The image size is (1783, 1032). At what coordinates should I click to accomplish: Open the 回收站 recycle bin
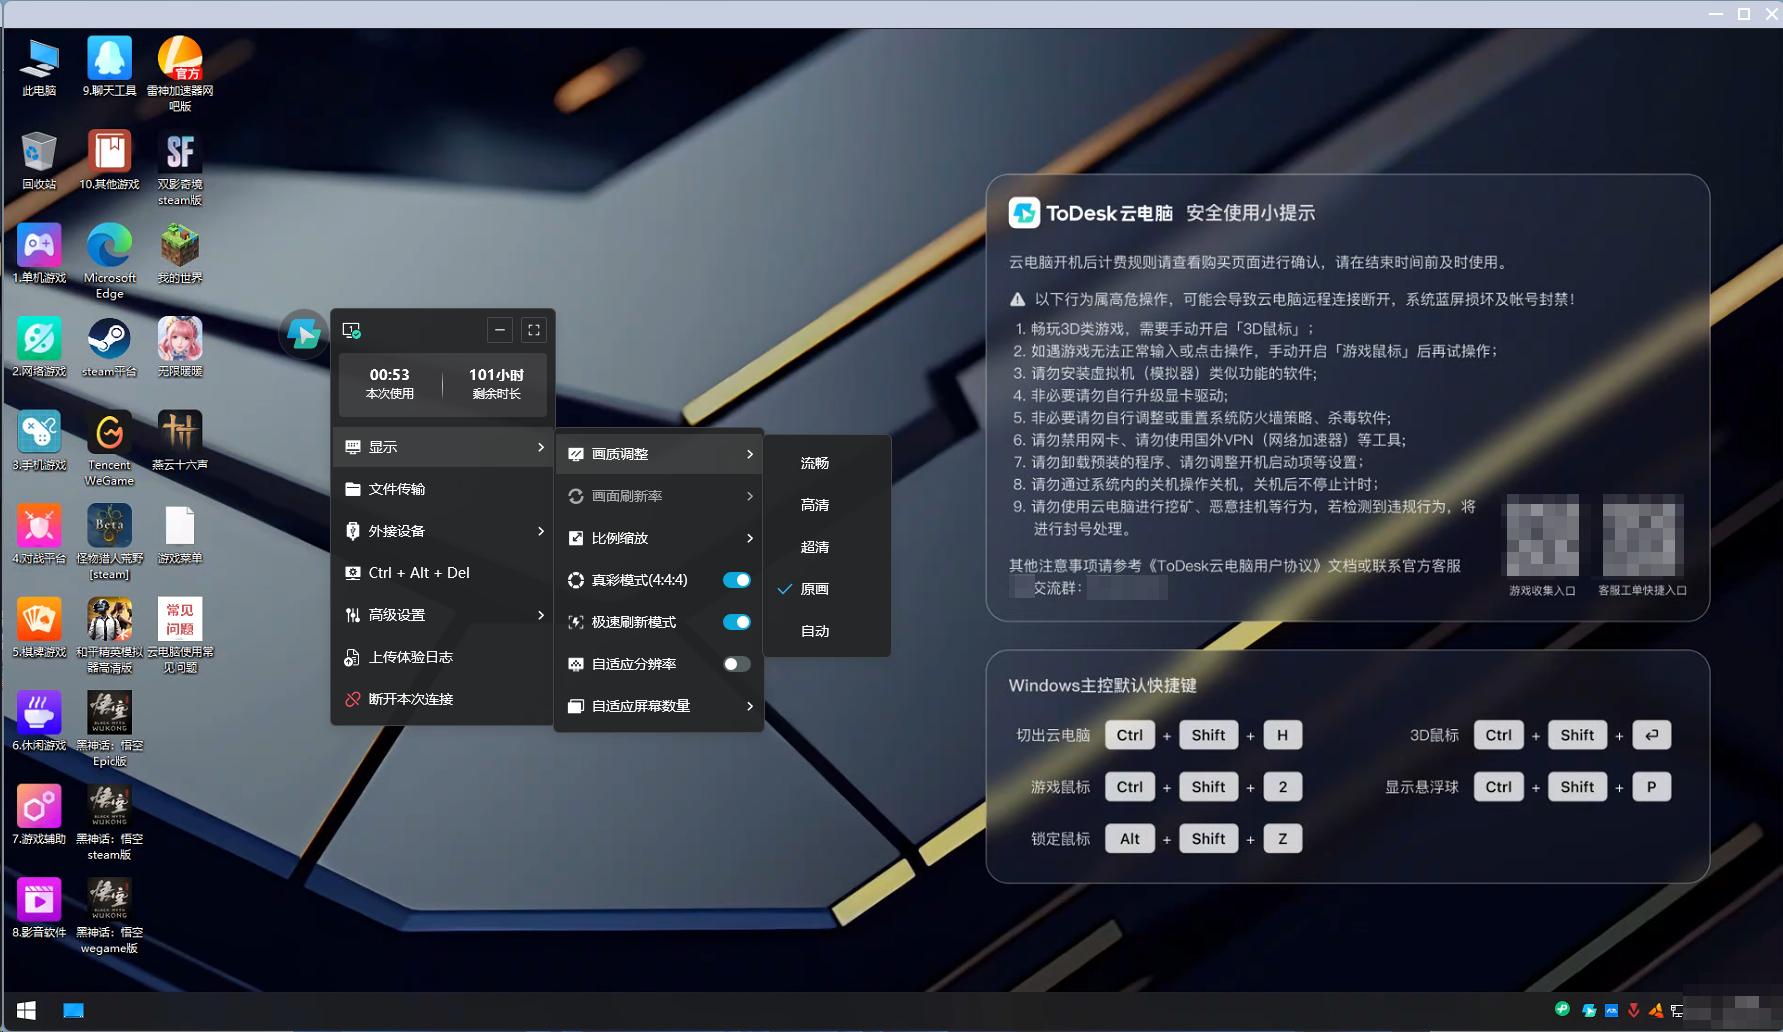coord(39,160)
